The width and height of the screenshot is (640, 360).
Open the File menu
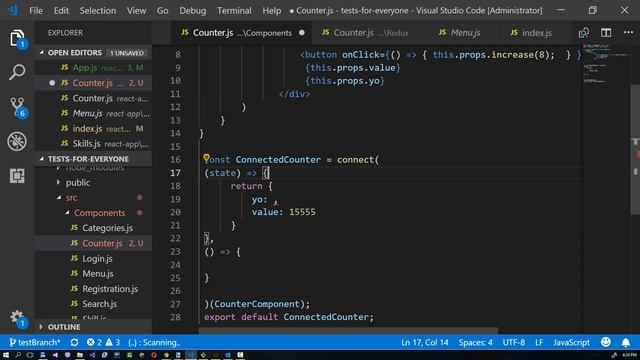click(36, 11)
